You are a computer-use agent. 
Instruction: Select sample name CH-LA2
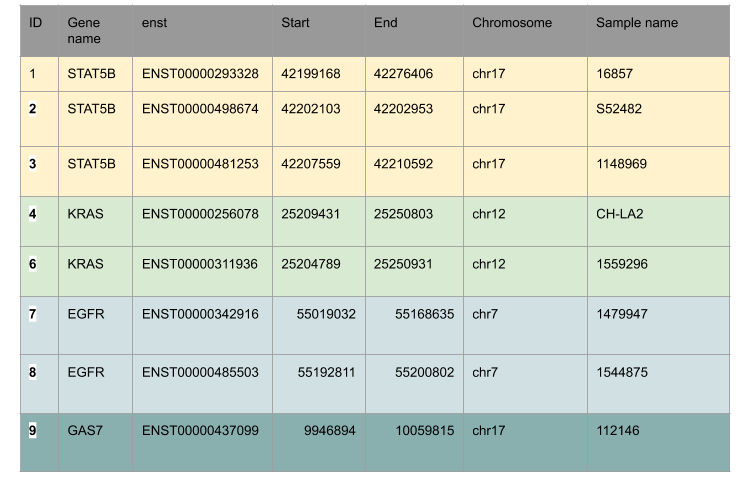pos(620,213)
